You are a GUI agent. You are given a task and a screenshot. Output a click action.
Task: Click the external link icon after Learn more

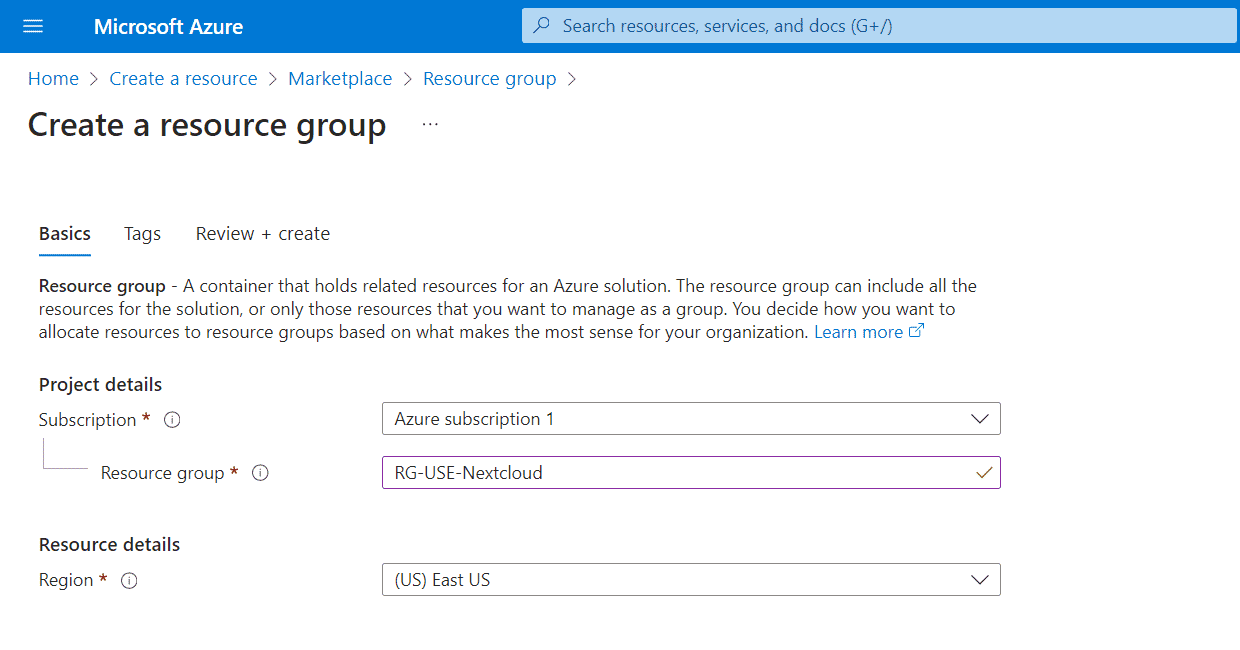pyautogui.click(x=916, y=332)
